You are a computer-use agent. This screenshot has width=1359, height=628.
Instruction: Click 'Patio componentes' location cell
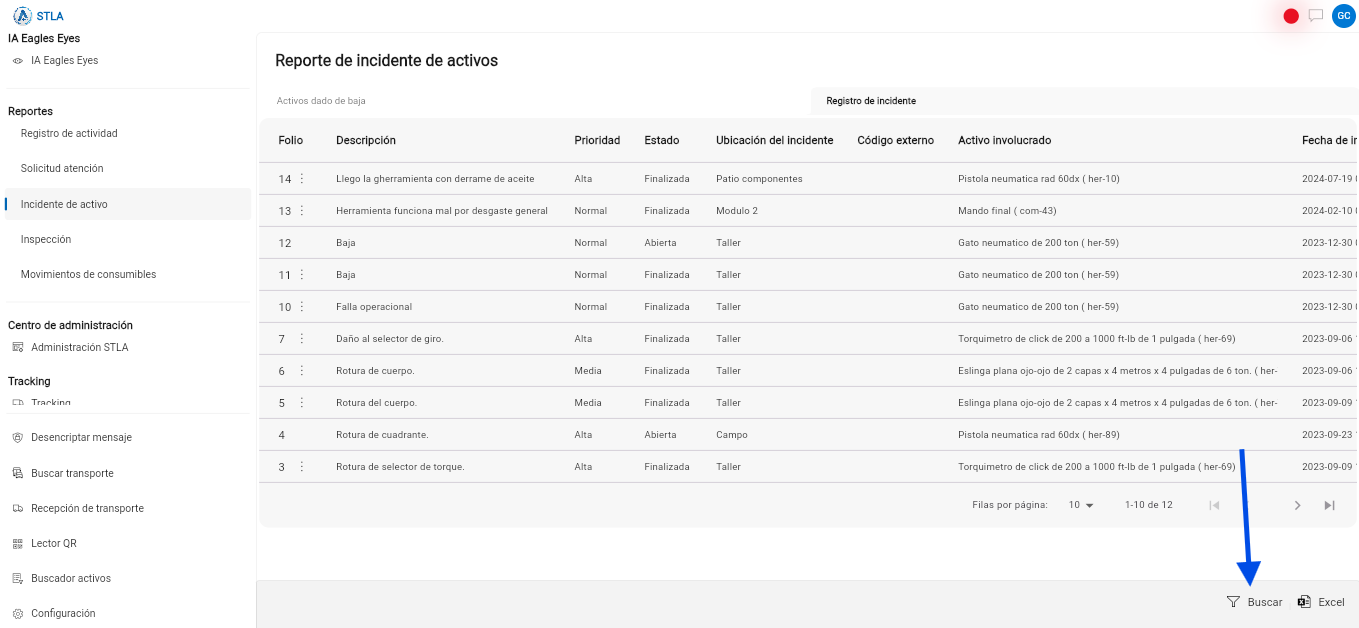coord(759,179)
